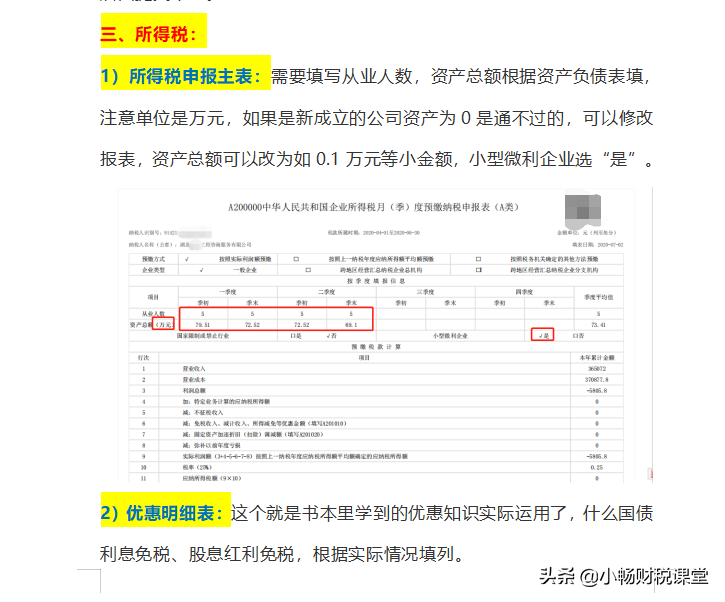Image resolution: width=725 pixels, height=602 pixels.
Task: Toggle the checked '按照实际利润额预缴' option
Action: click(x=187, y=259)
